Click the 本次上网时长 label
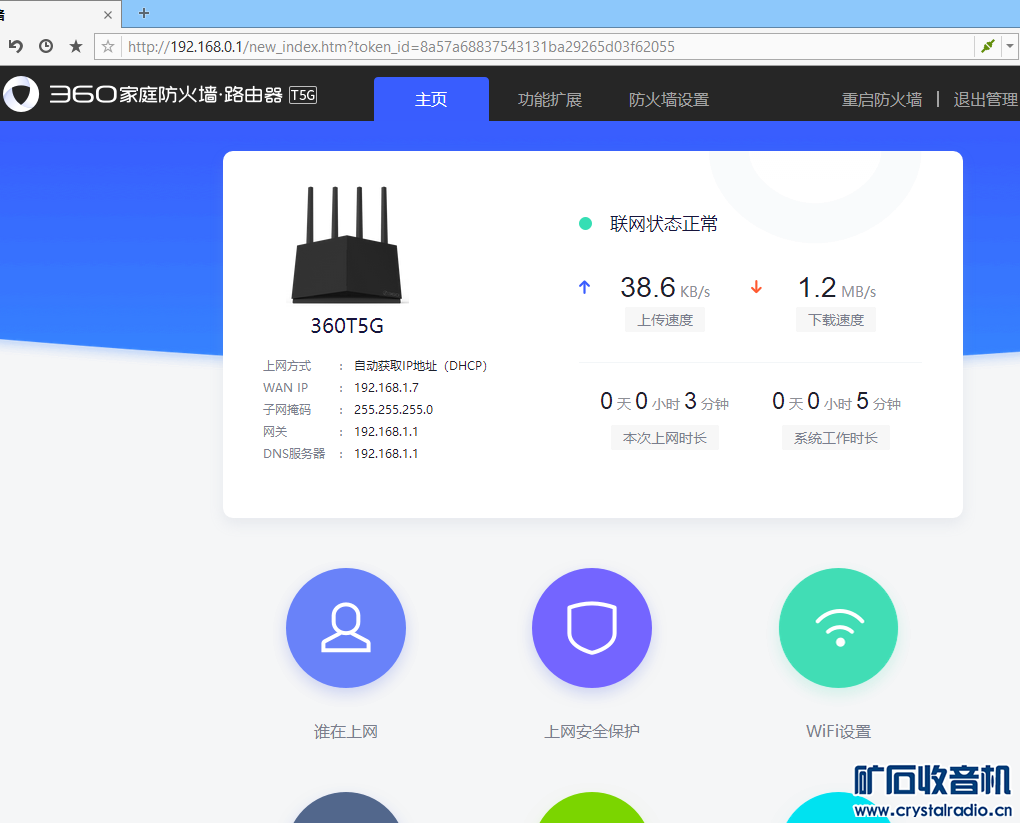The image size is (1020, 823). coord(665,438)
